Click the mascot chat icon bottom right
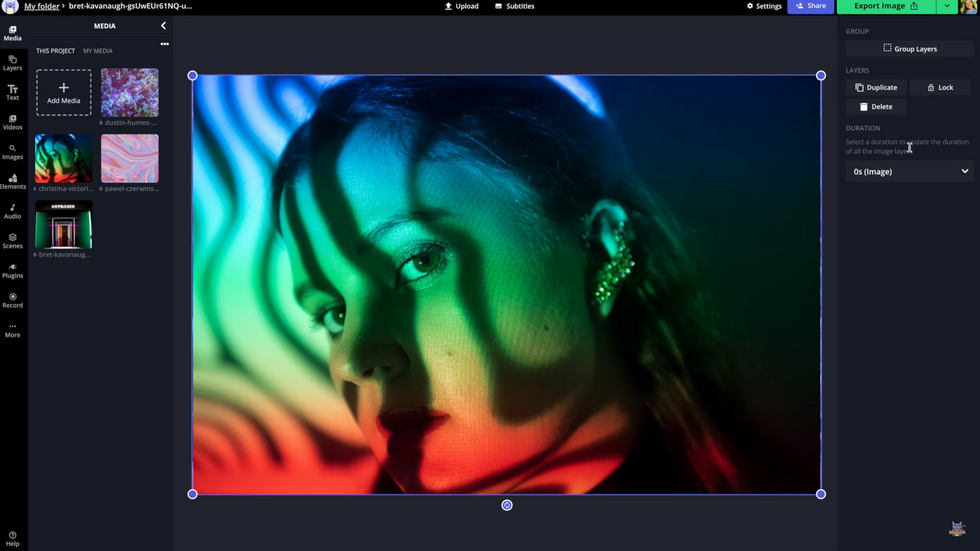980x551 pixels. tap(957, 529)
